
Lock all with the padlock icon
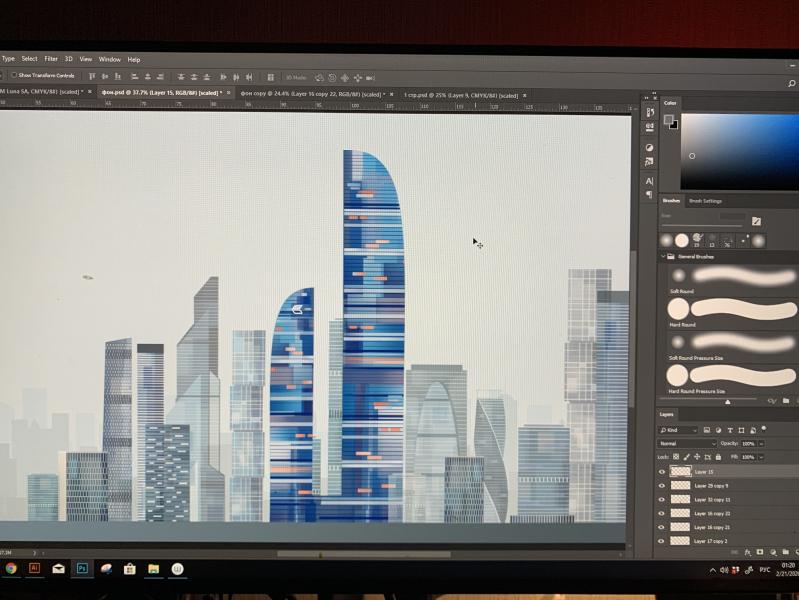click(718, 457)
